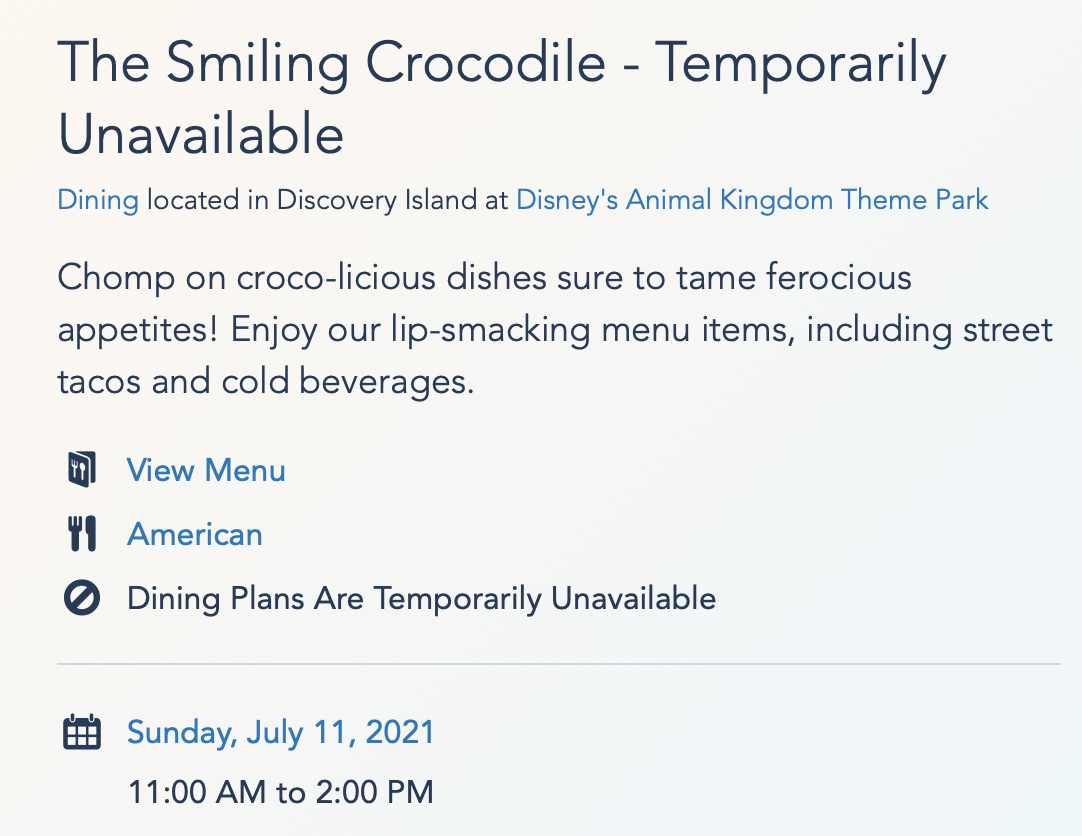Click the word Temporarily in the page title

pyautogui.click(x=800, y=65)
